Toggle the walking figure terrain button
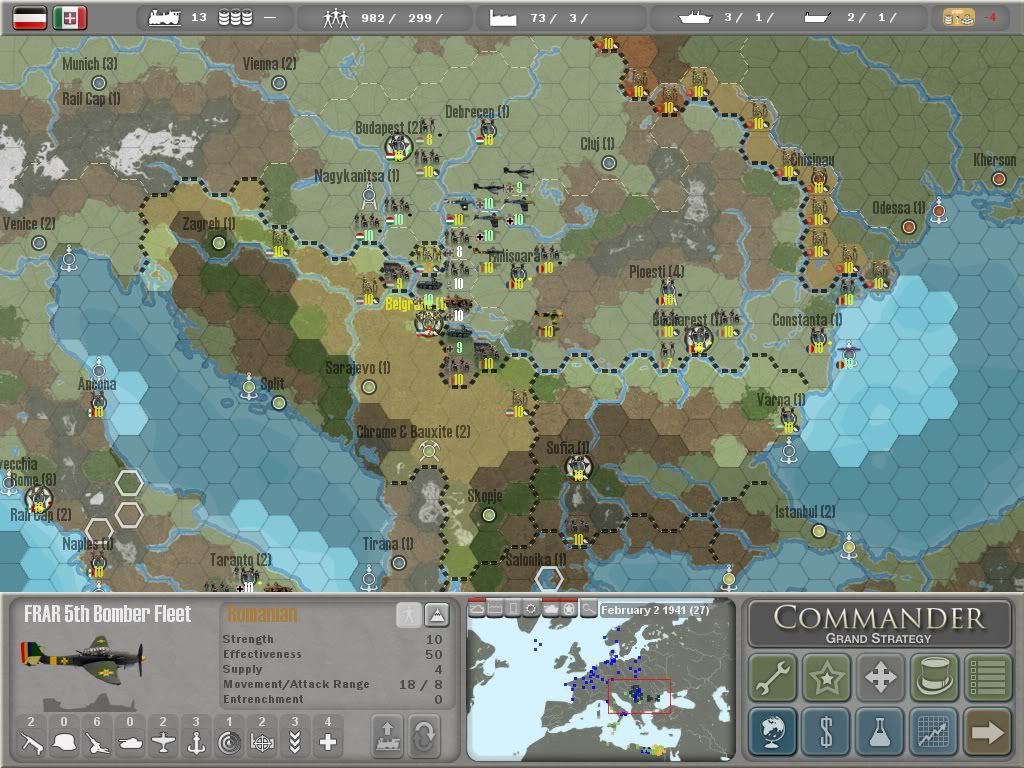This screenshot has width=1024, height=768. coord(408,615)
